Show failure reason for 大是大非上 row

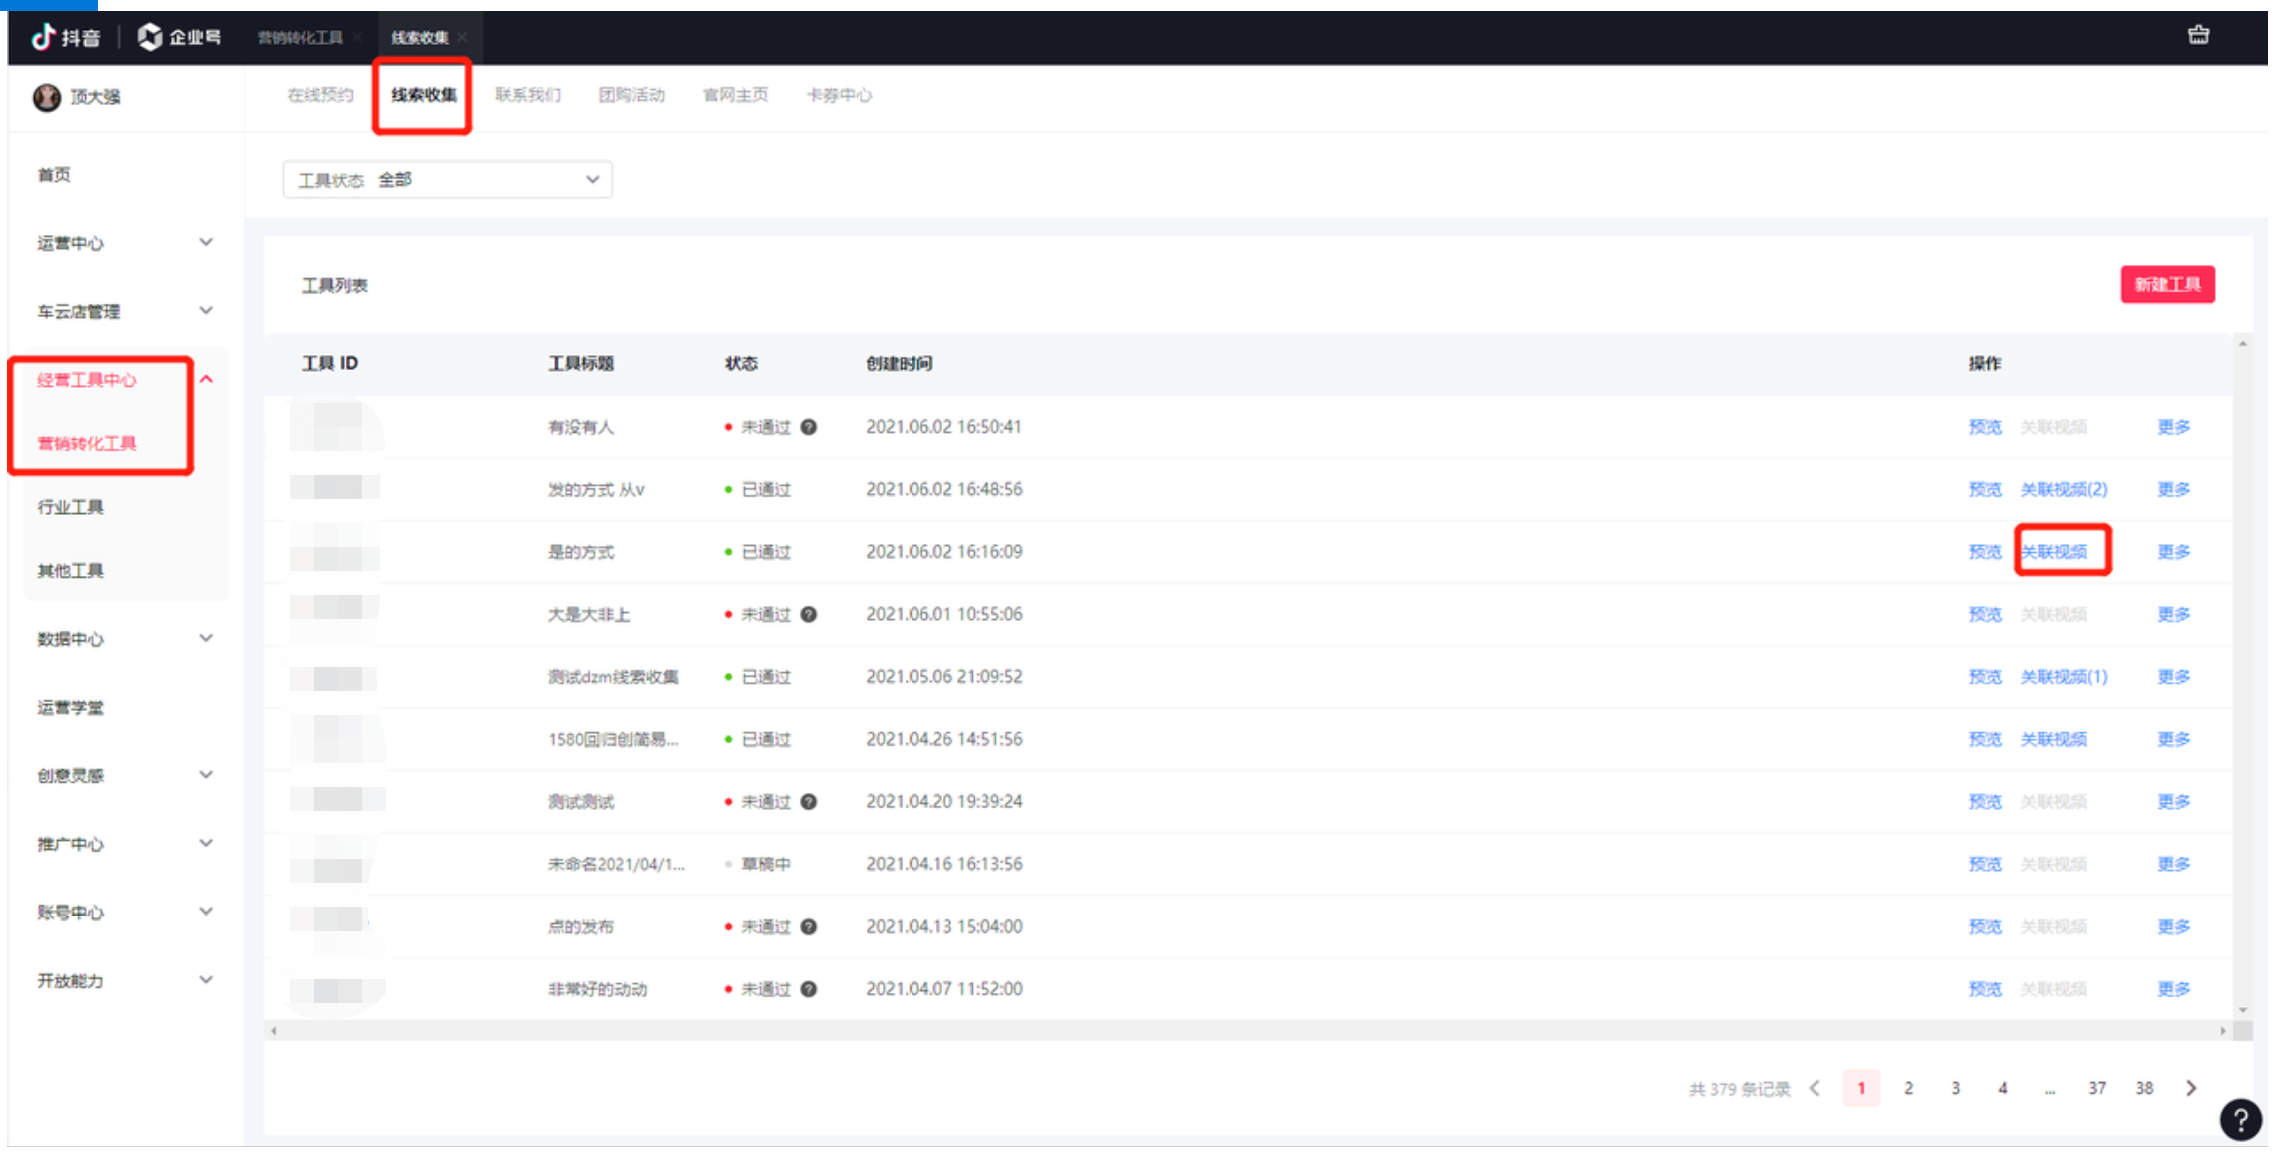click(809, 614)
